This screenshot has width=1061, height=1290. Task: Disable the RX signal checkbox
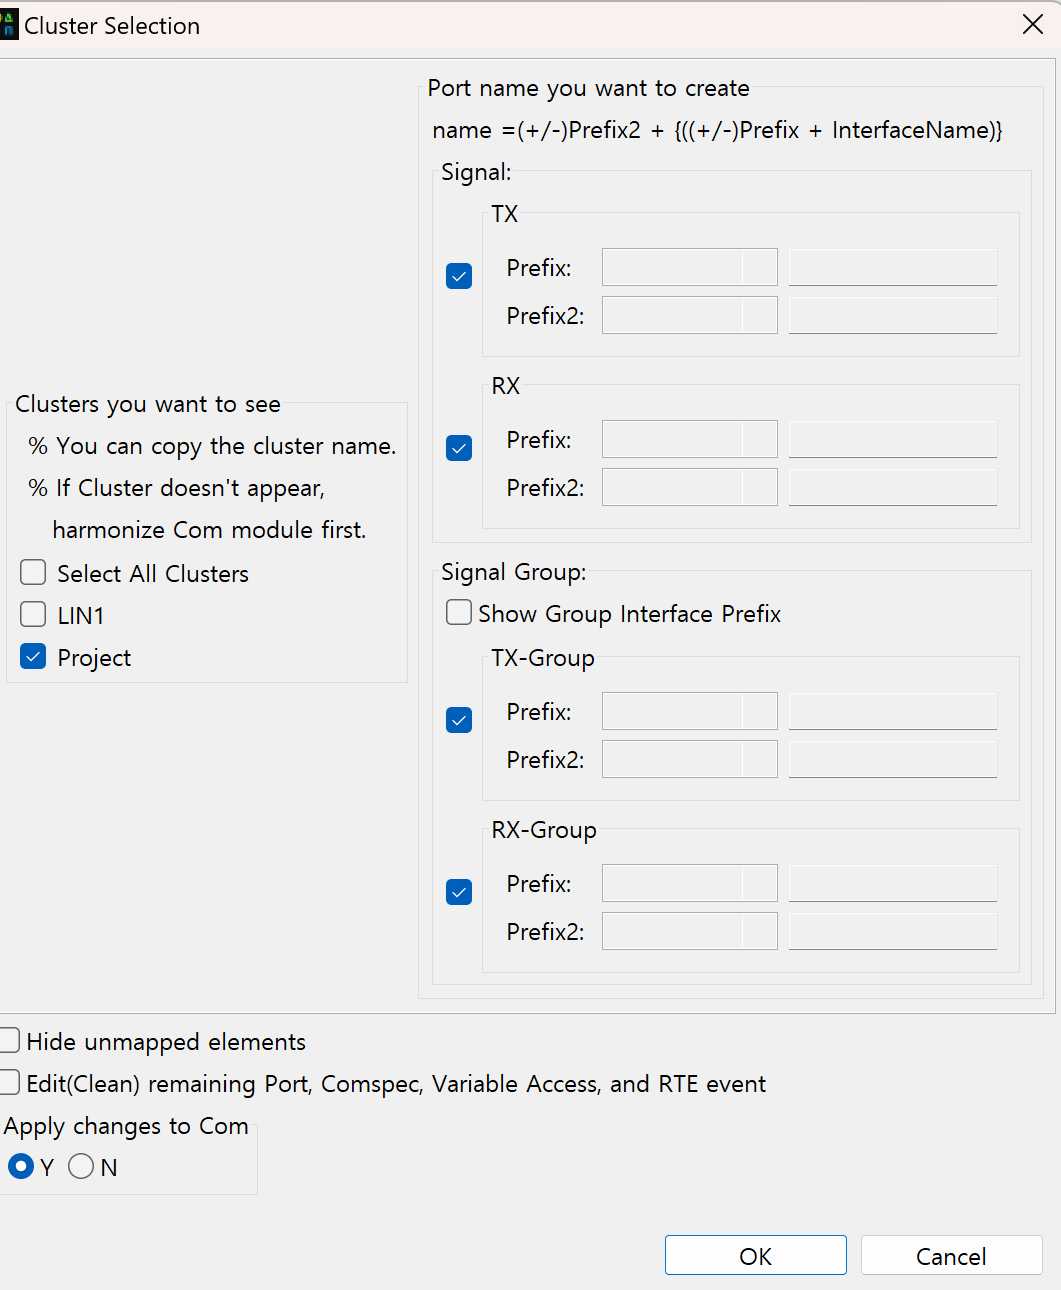click(459, 448)
